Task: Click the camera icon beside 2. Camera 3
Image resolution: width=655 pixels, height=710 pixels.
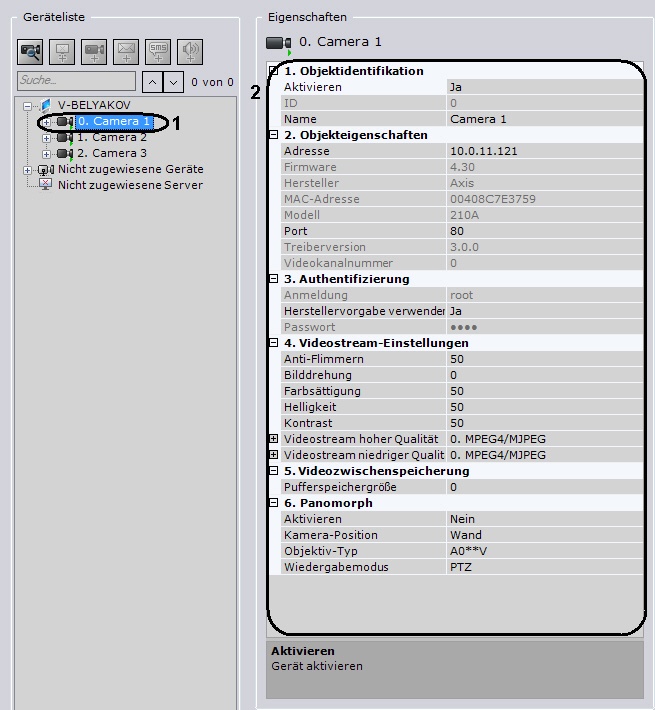Action: [x=65, y=154]
